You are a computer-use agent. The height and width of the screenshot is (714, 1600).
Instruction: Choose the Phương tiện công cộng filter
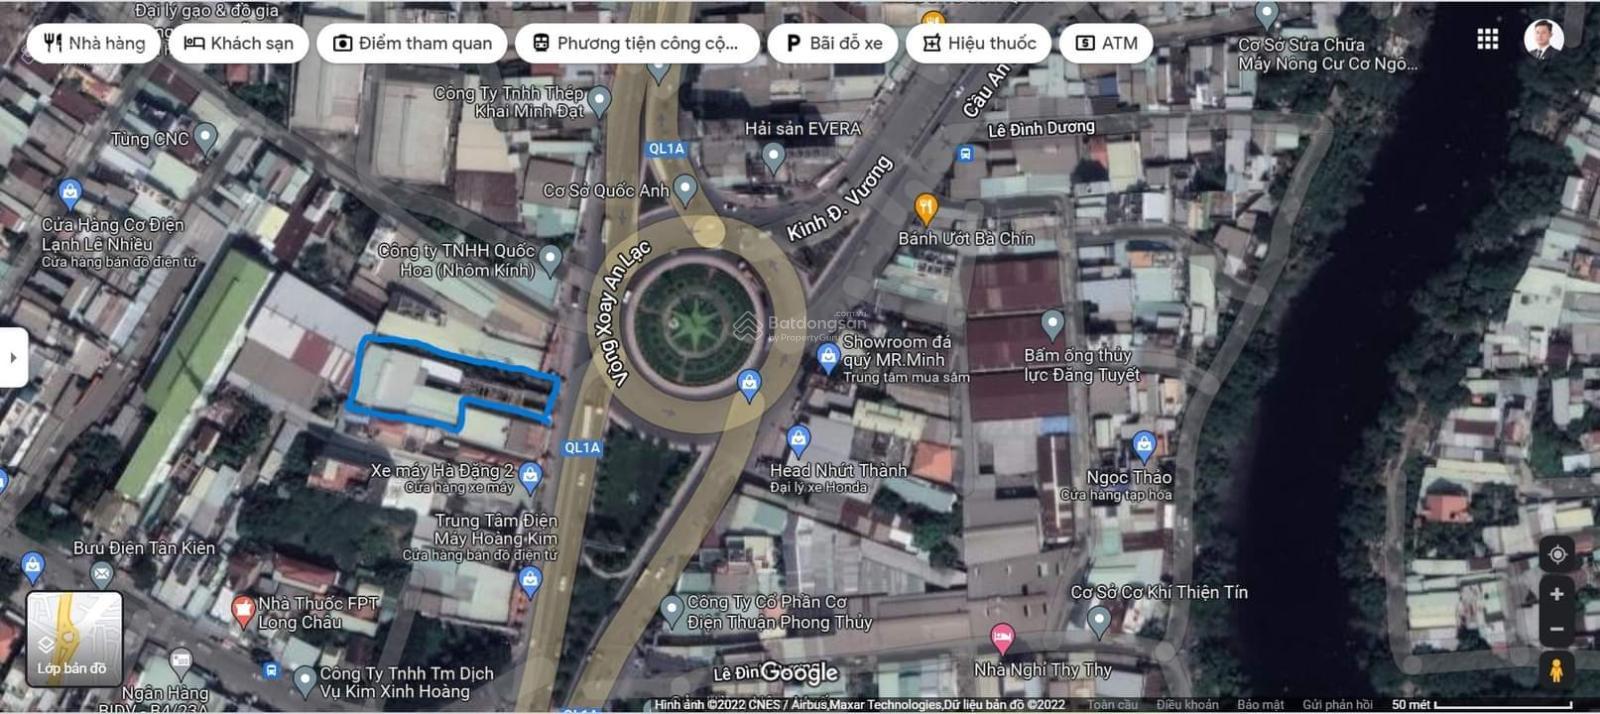click(636, 43)
